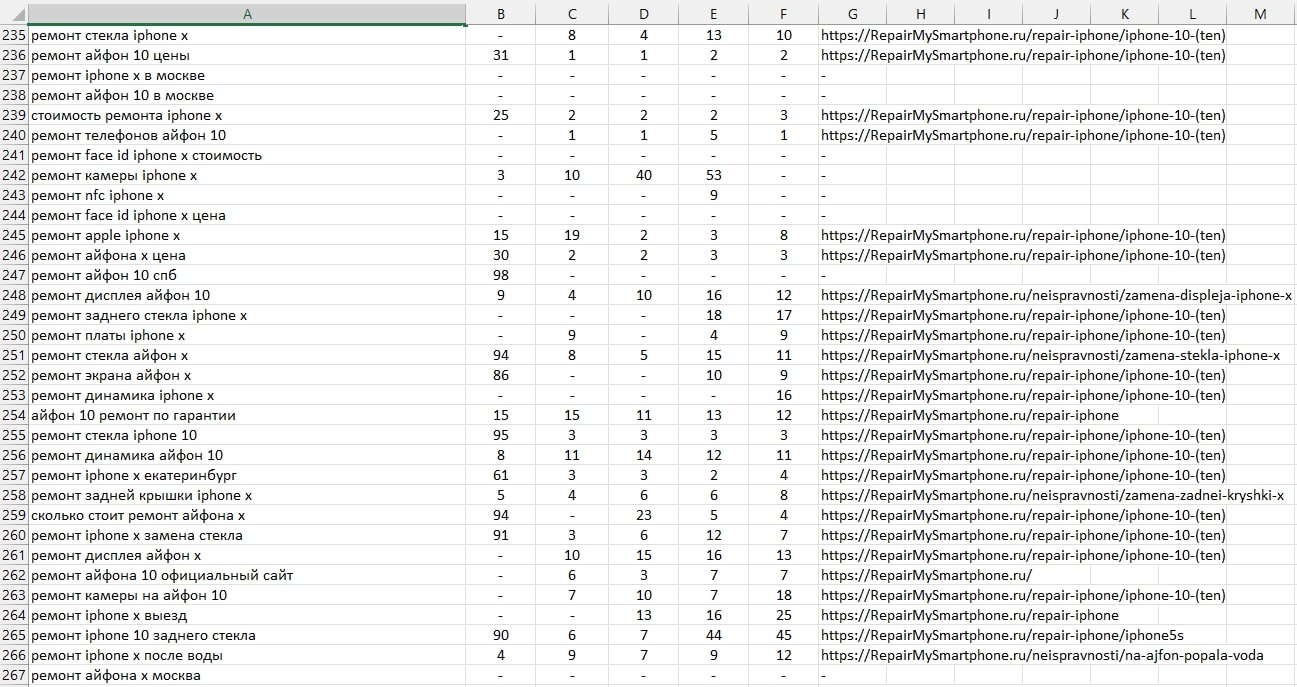This screenshot has height=687, width=1297.
Task: Click cell 'ремонт камеры на айфон 10'
Action: 247,595
